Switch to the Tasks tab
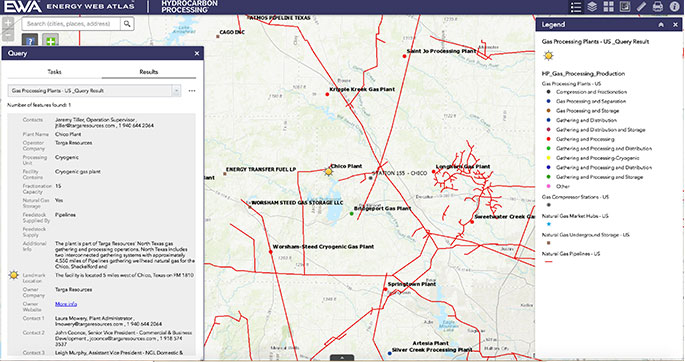The image size is (685, 362). point(54,72)
